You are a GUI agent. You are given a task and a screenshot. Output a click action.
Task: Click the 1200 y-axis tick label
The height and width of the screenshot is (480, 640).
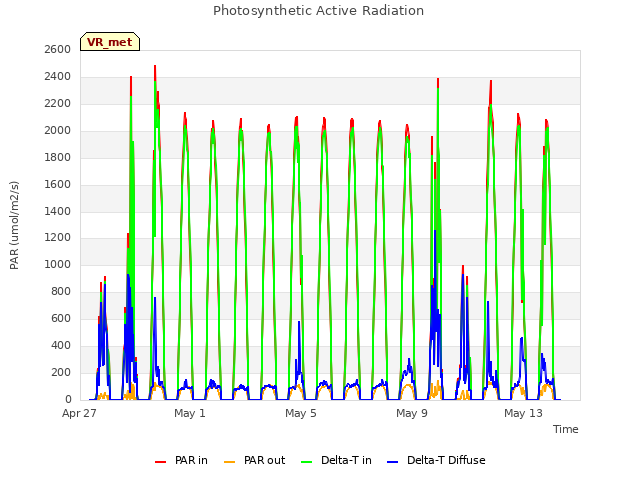click(58, 238)
